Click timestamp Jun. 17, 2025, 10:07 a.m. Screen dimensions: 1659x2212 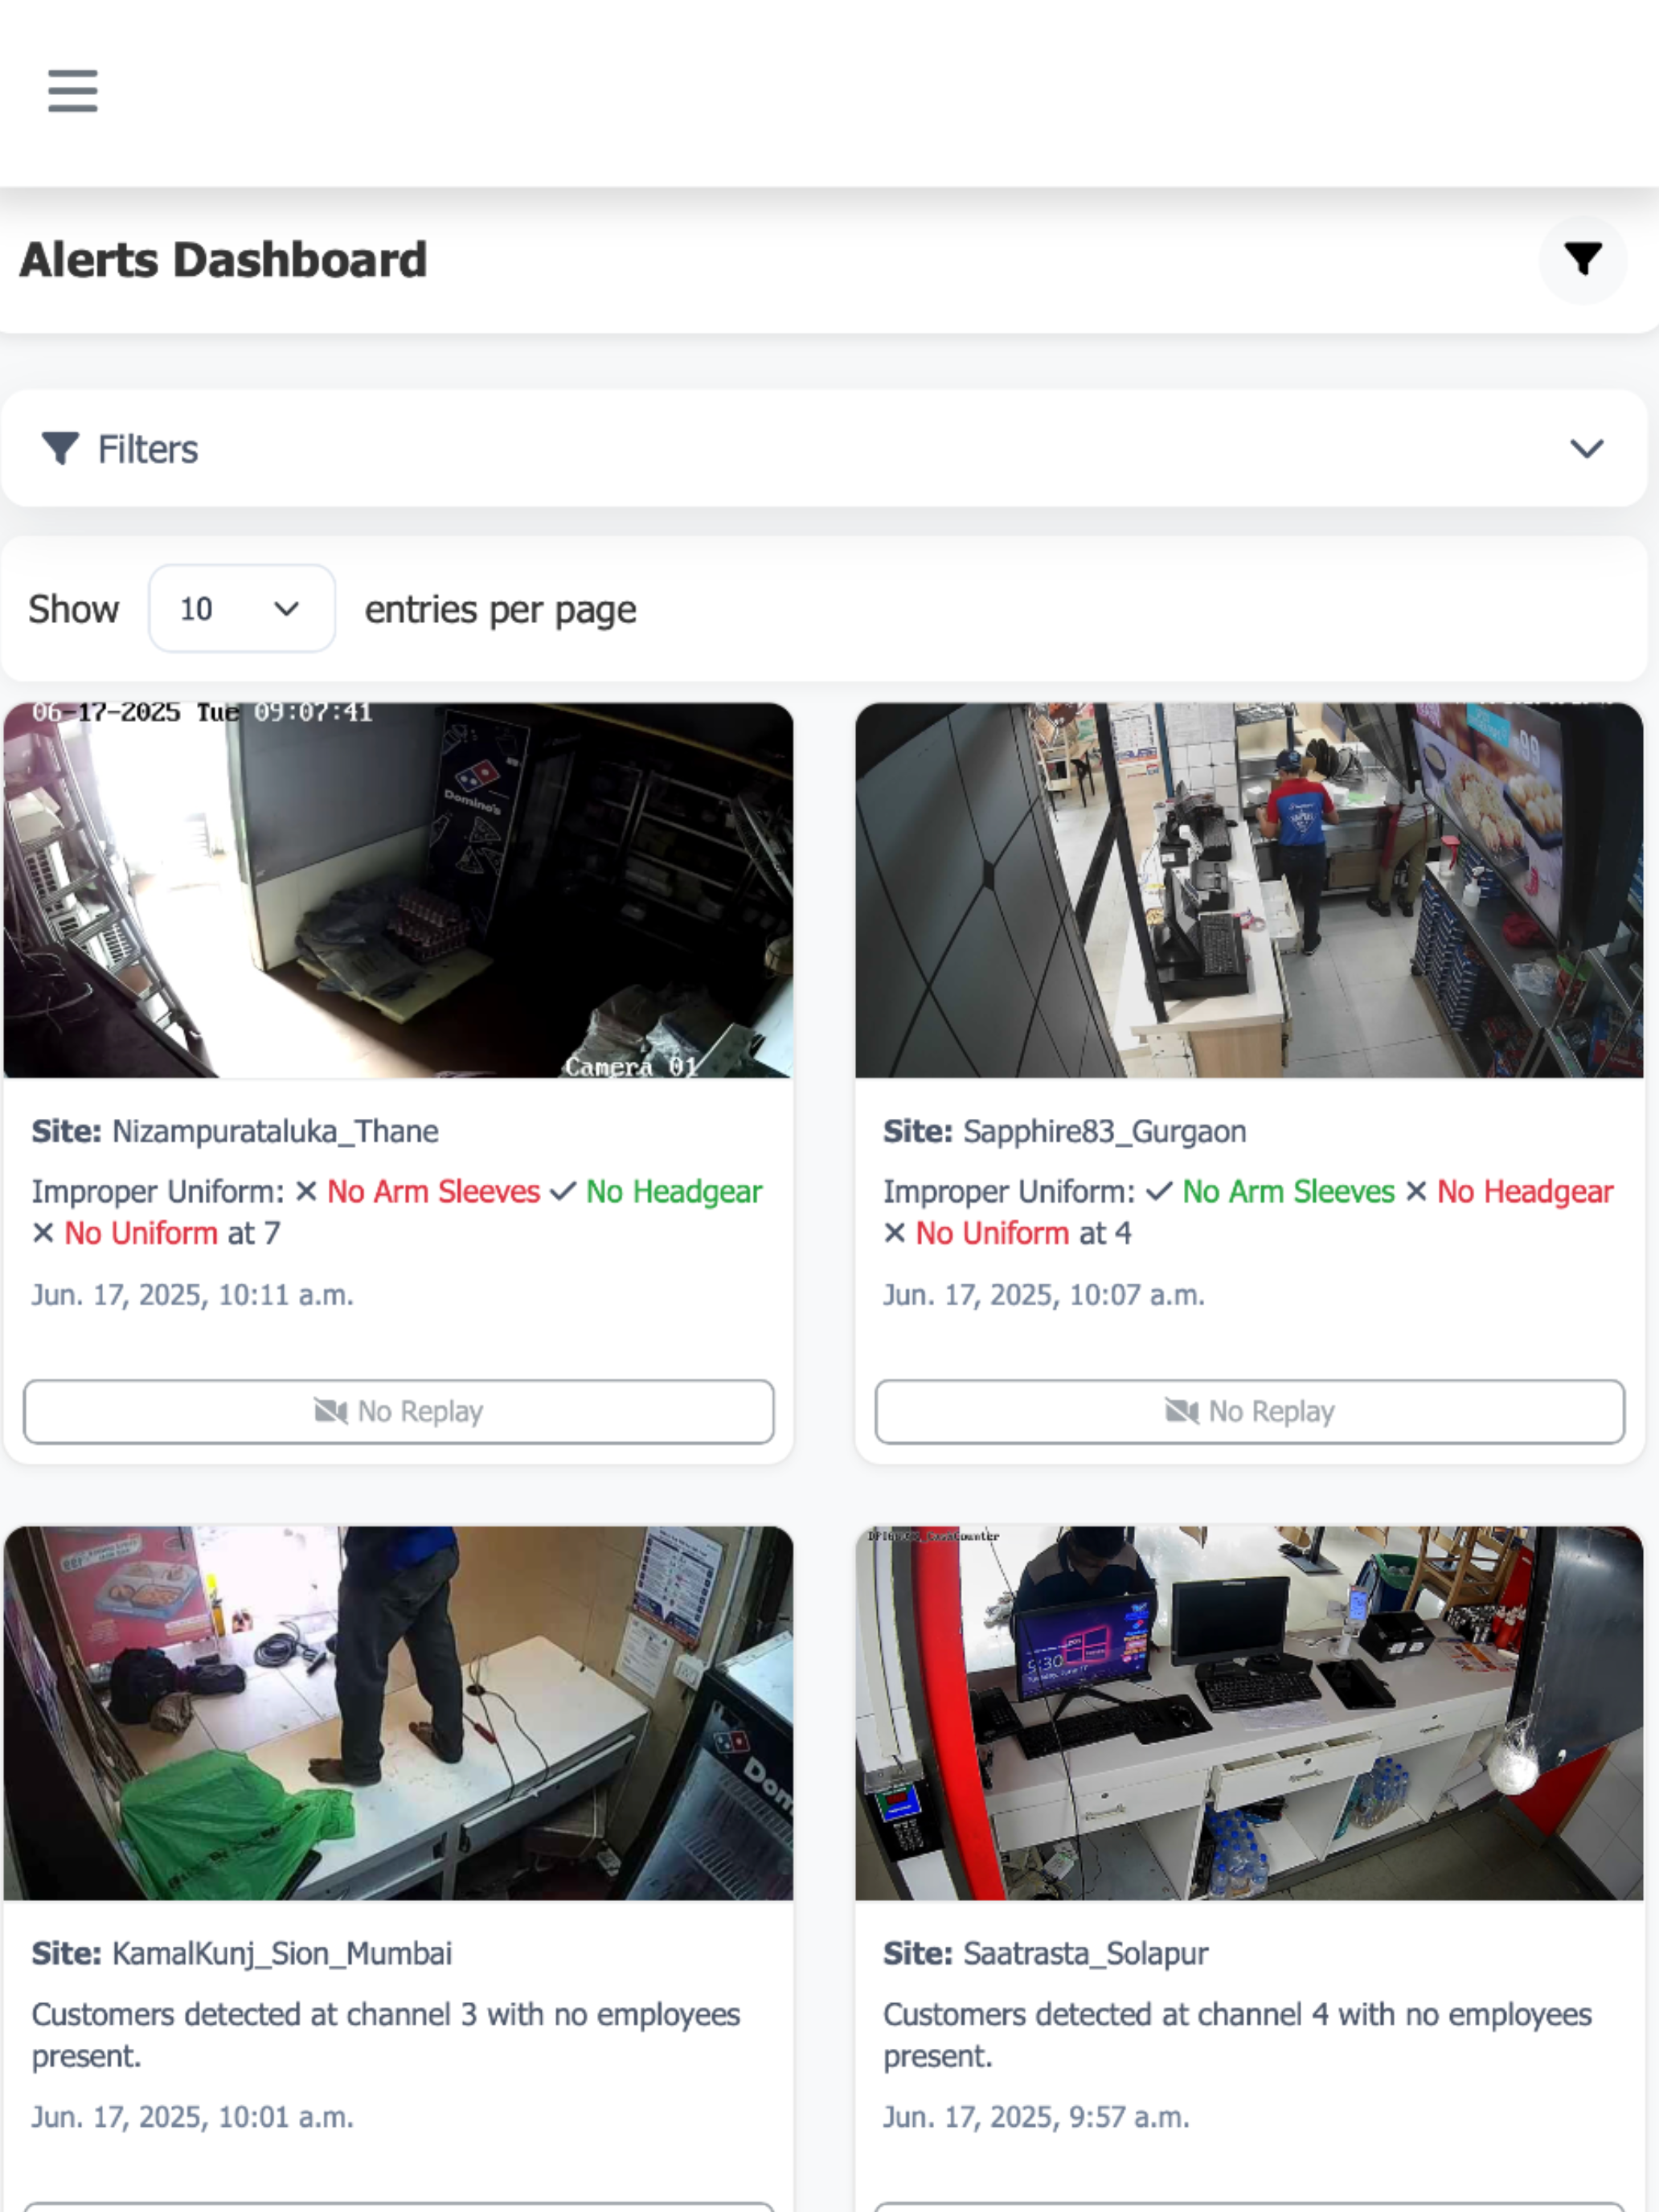1044,1295
